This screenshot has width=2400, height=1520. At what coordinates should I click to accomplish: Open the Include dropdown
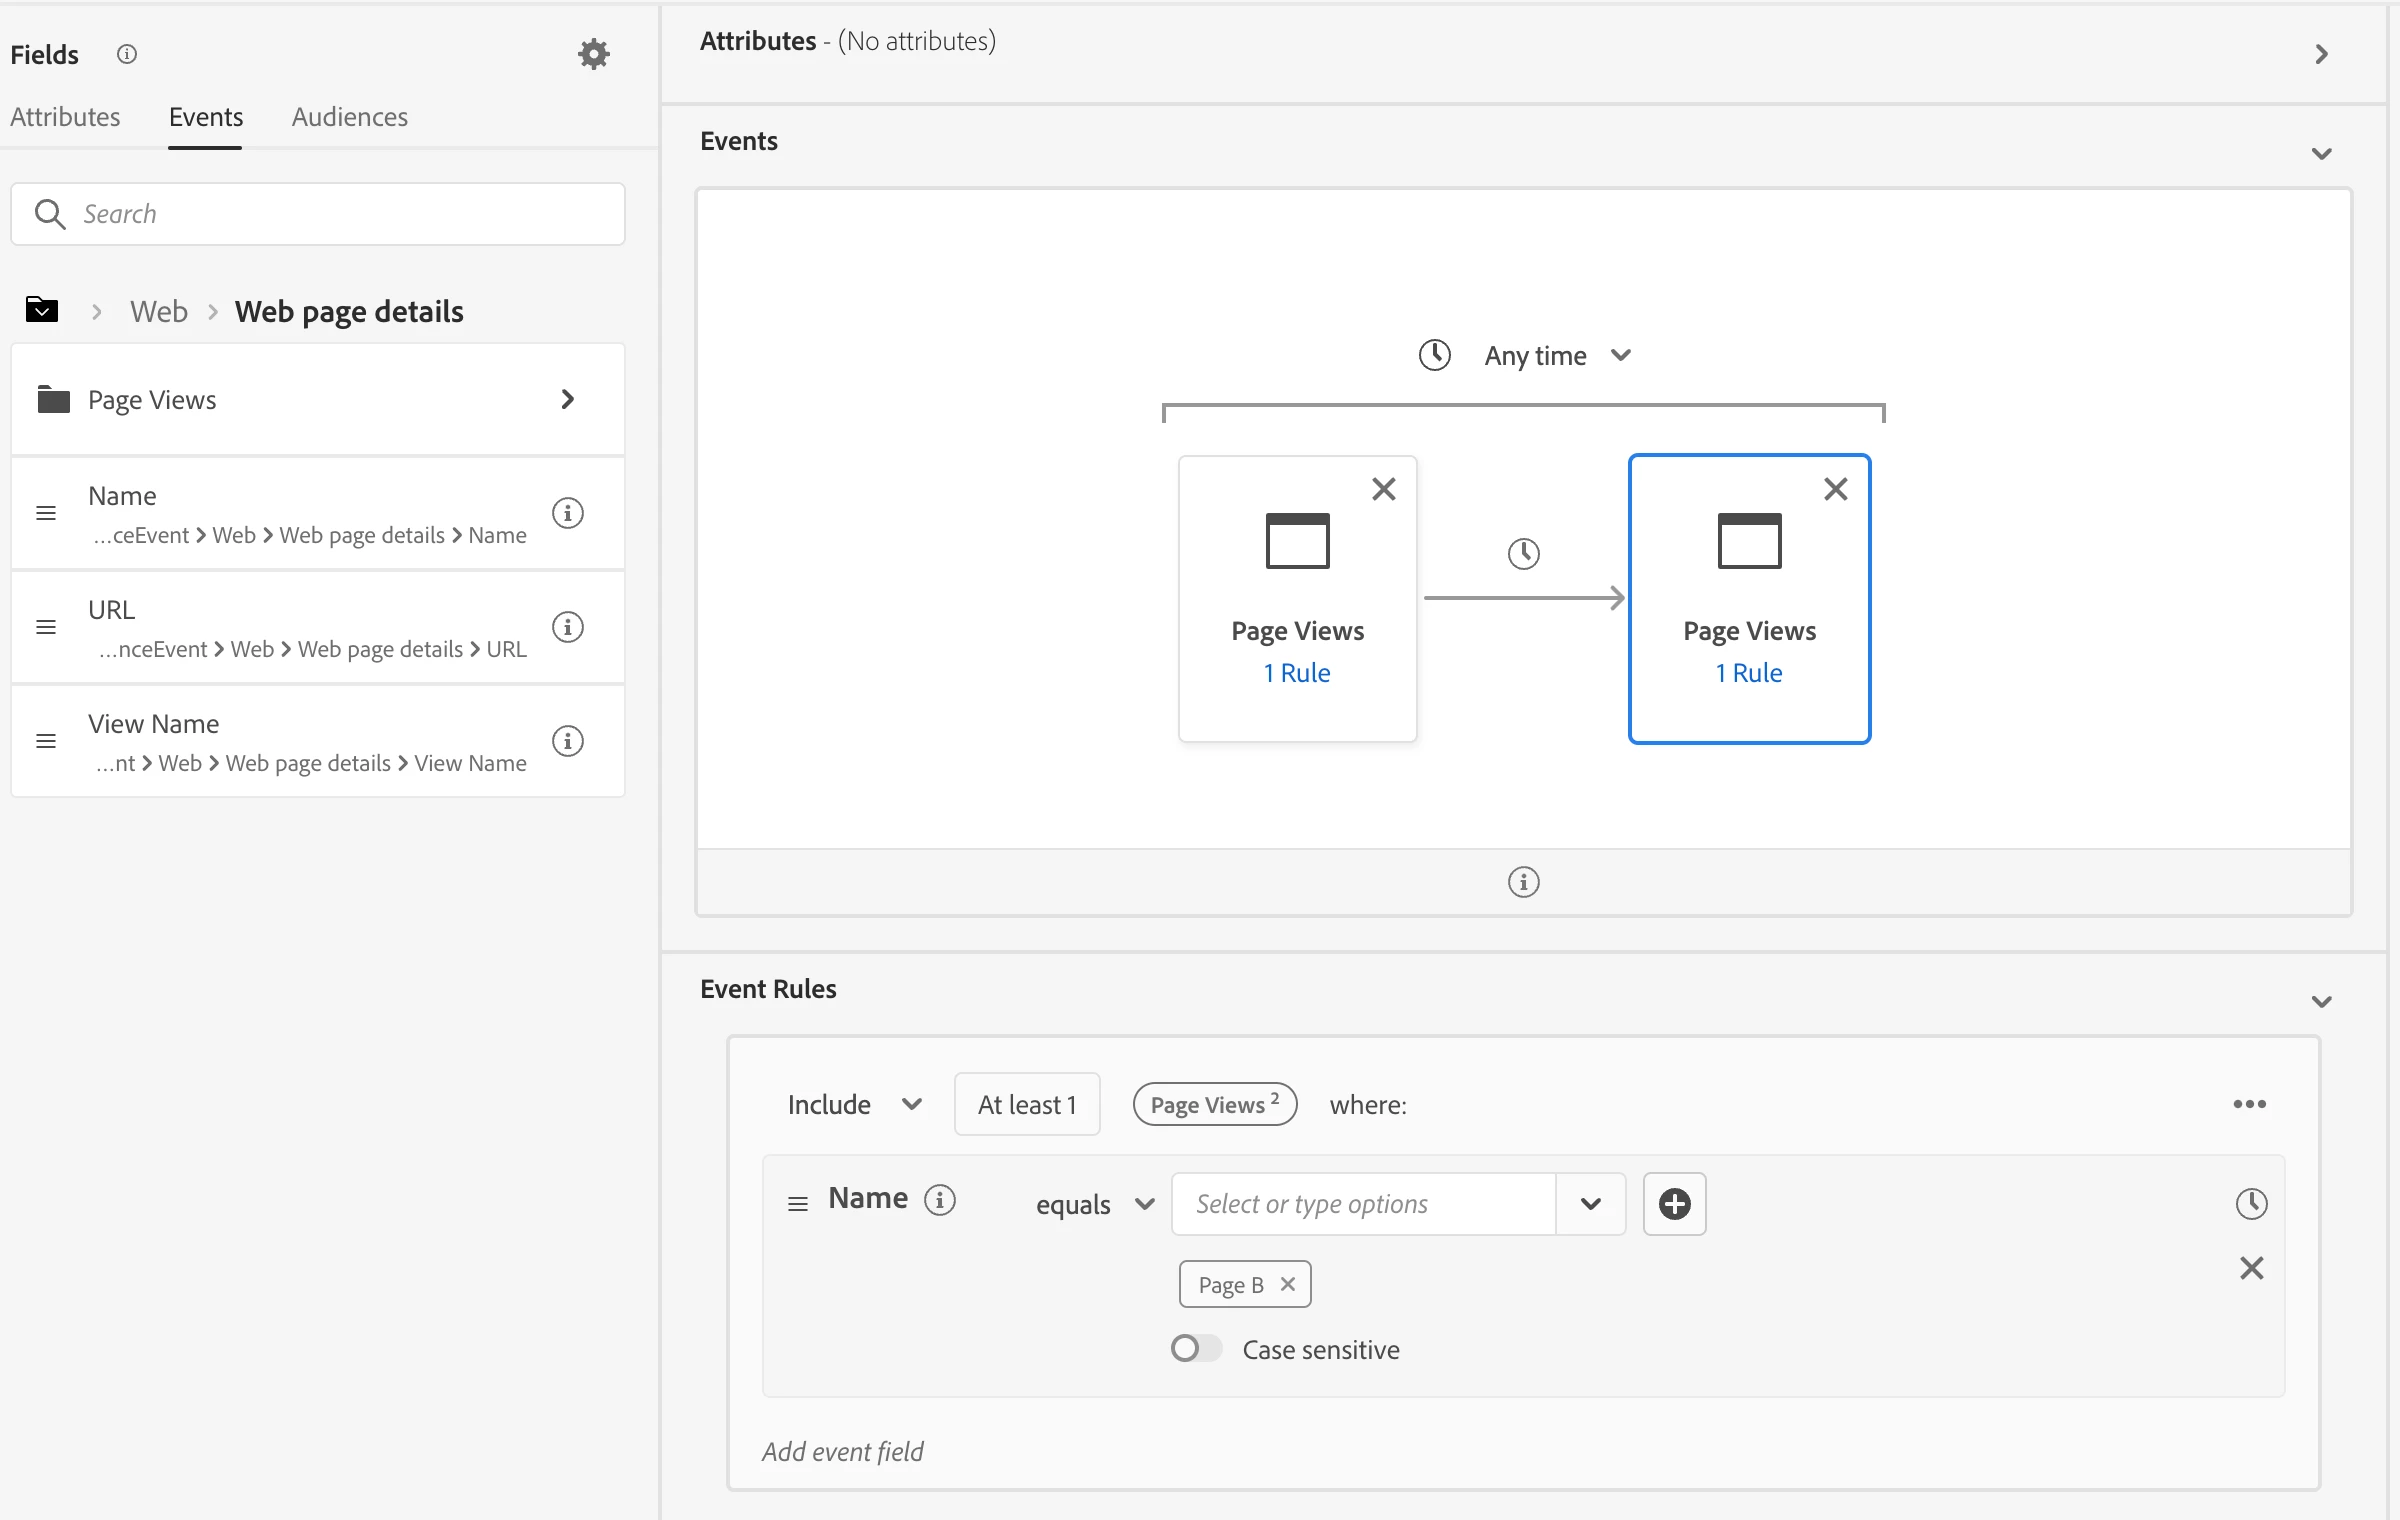coord(853,1104)
